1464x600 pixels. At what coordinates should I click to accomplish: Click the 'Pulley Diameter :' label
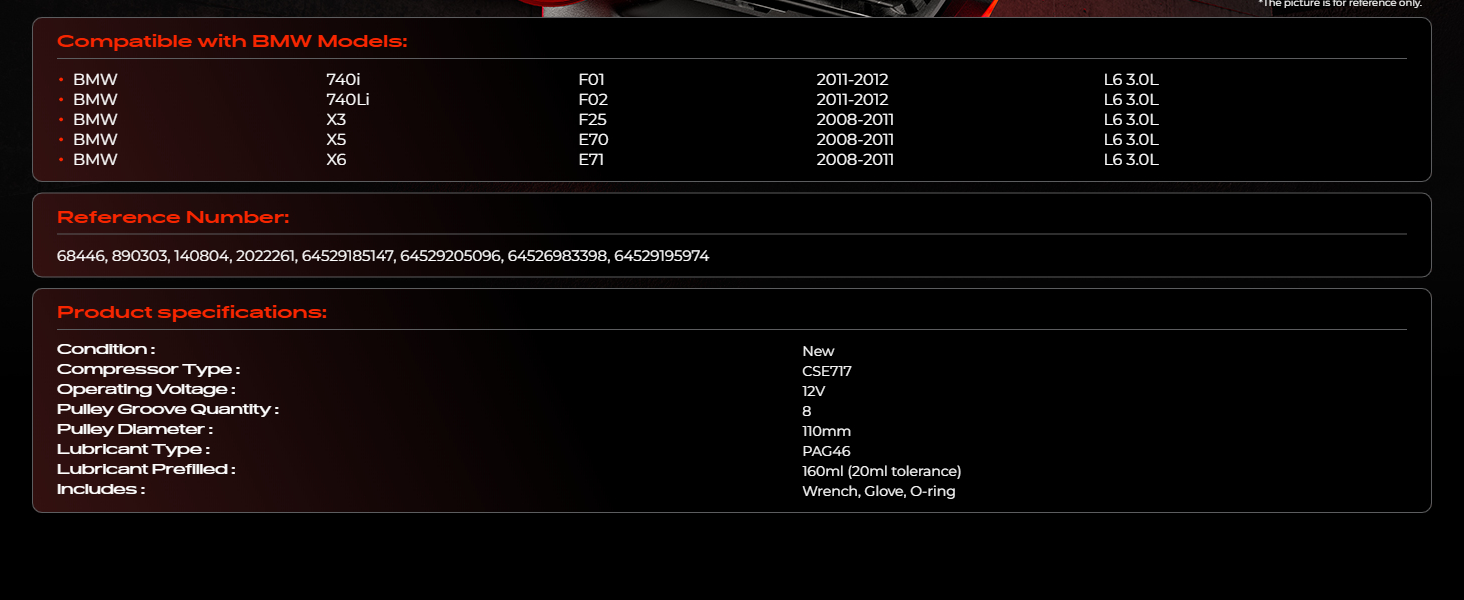coord(135,430)
